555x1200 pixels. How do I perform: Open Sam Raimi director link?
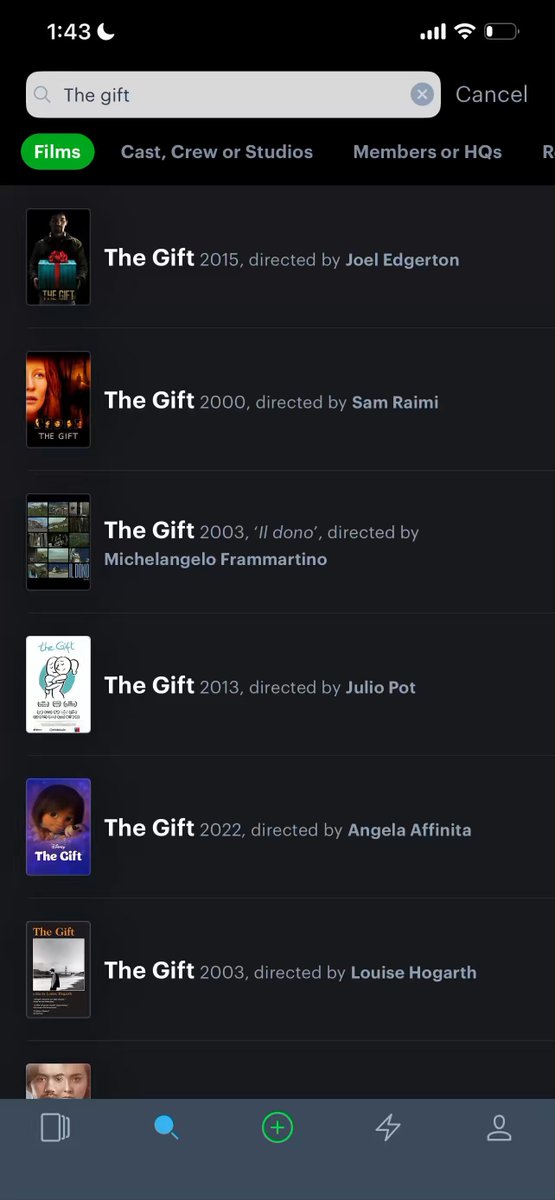[x=395, y=402]
